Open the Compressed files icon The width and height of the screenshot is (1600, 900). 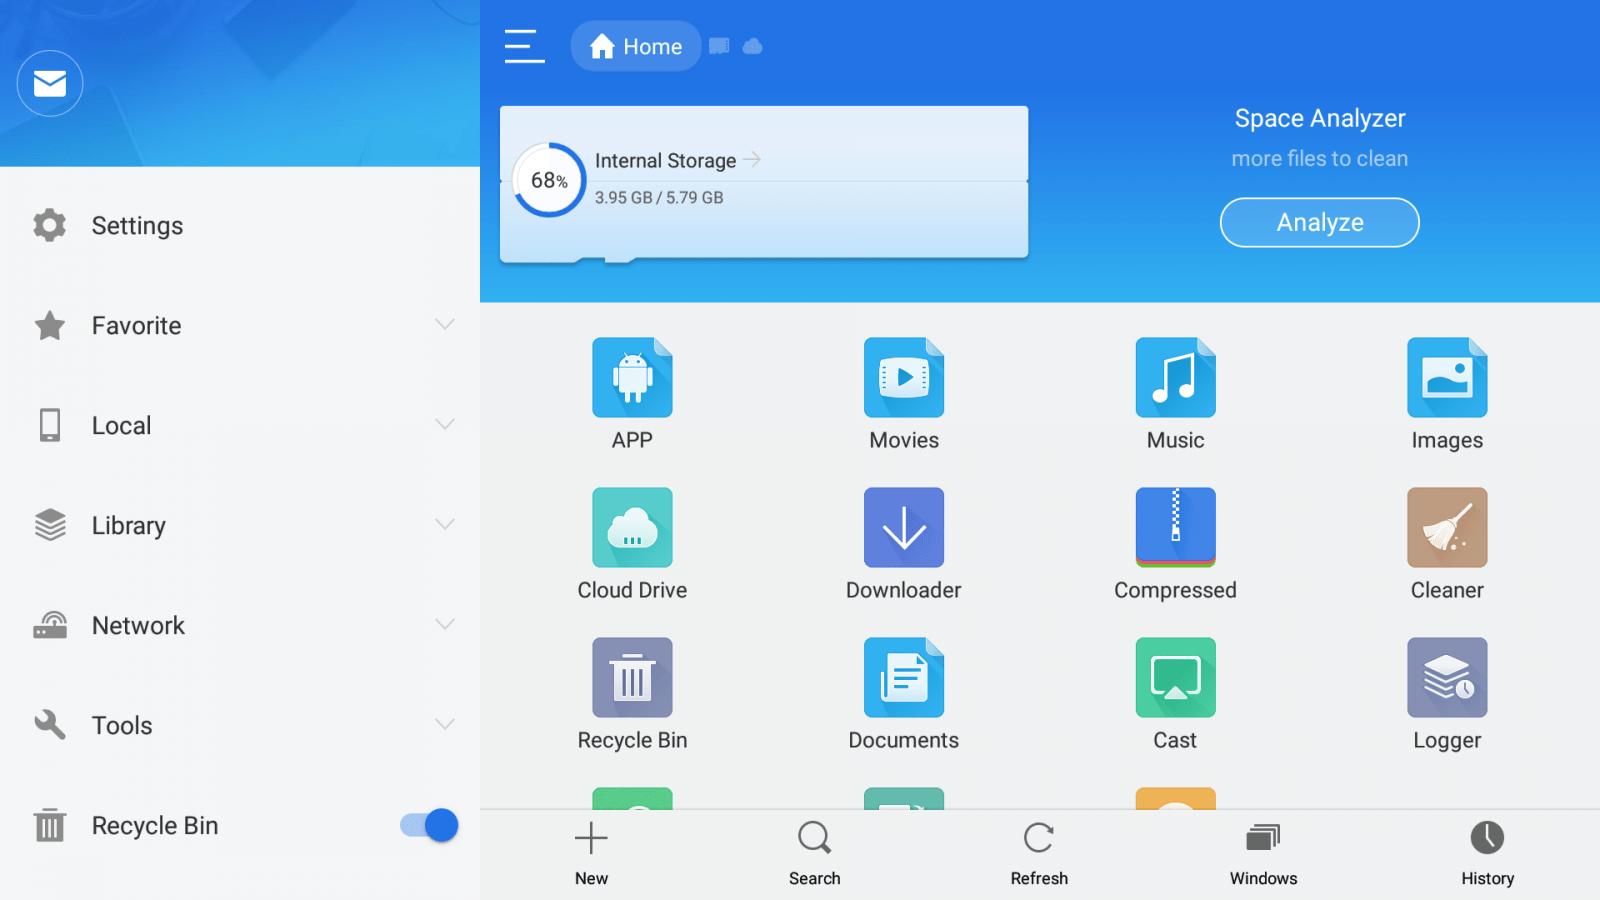tap(1176, 527)
